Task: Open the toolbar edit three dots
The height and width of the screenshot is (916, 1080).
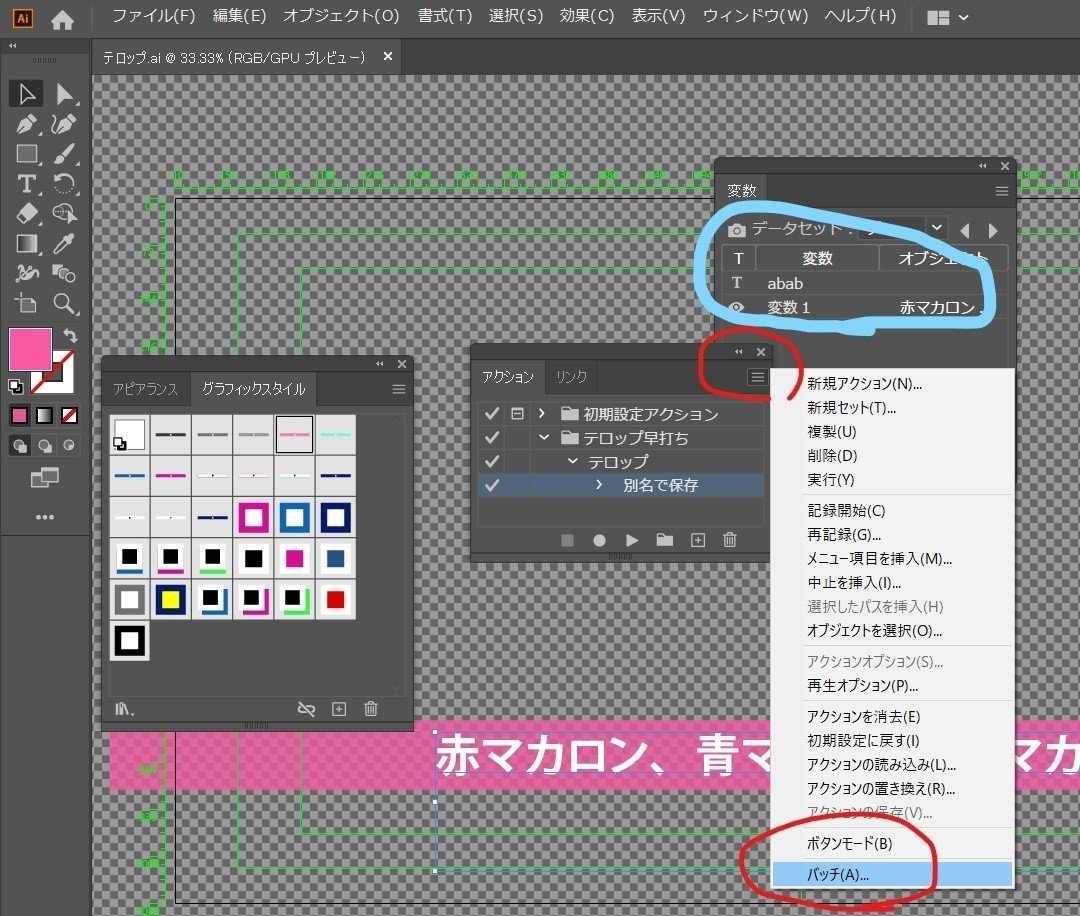Action: 45,517
